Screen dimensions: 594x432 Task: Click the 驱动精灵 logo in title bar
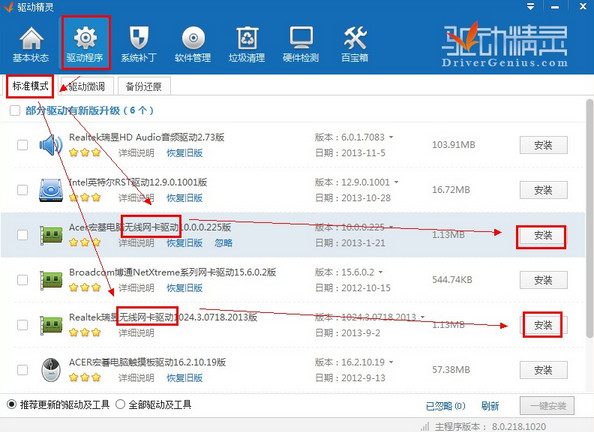8,7
